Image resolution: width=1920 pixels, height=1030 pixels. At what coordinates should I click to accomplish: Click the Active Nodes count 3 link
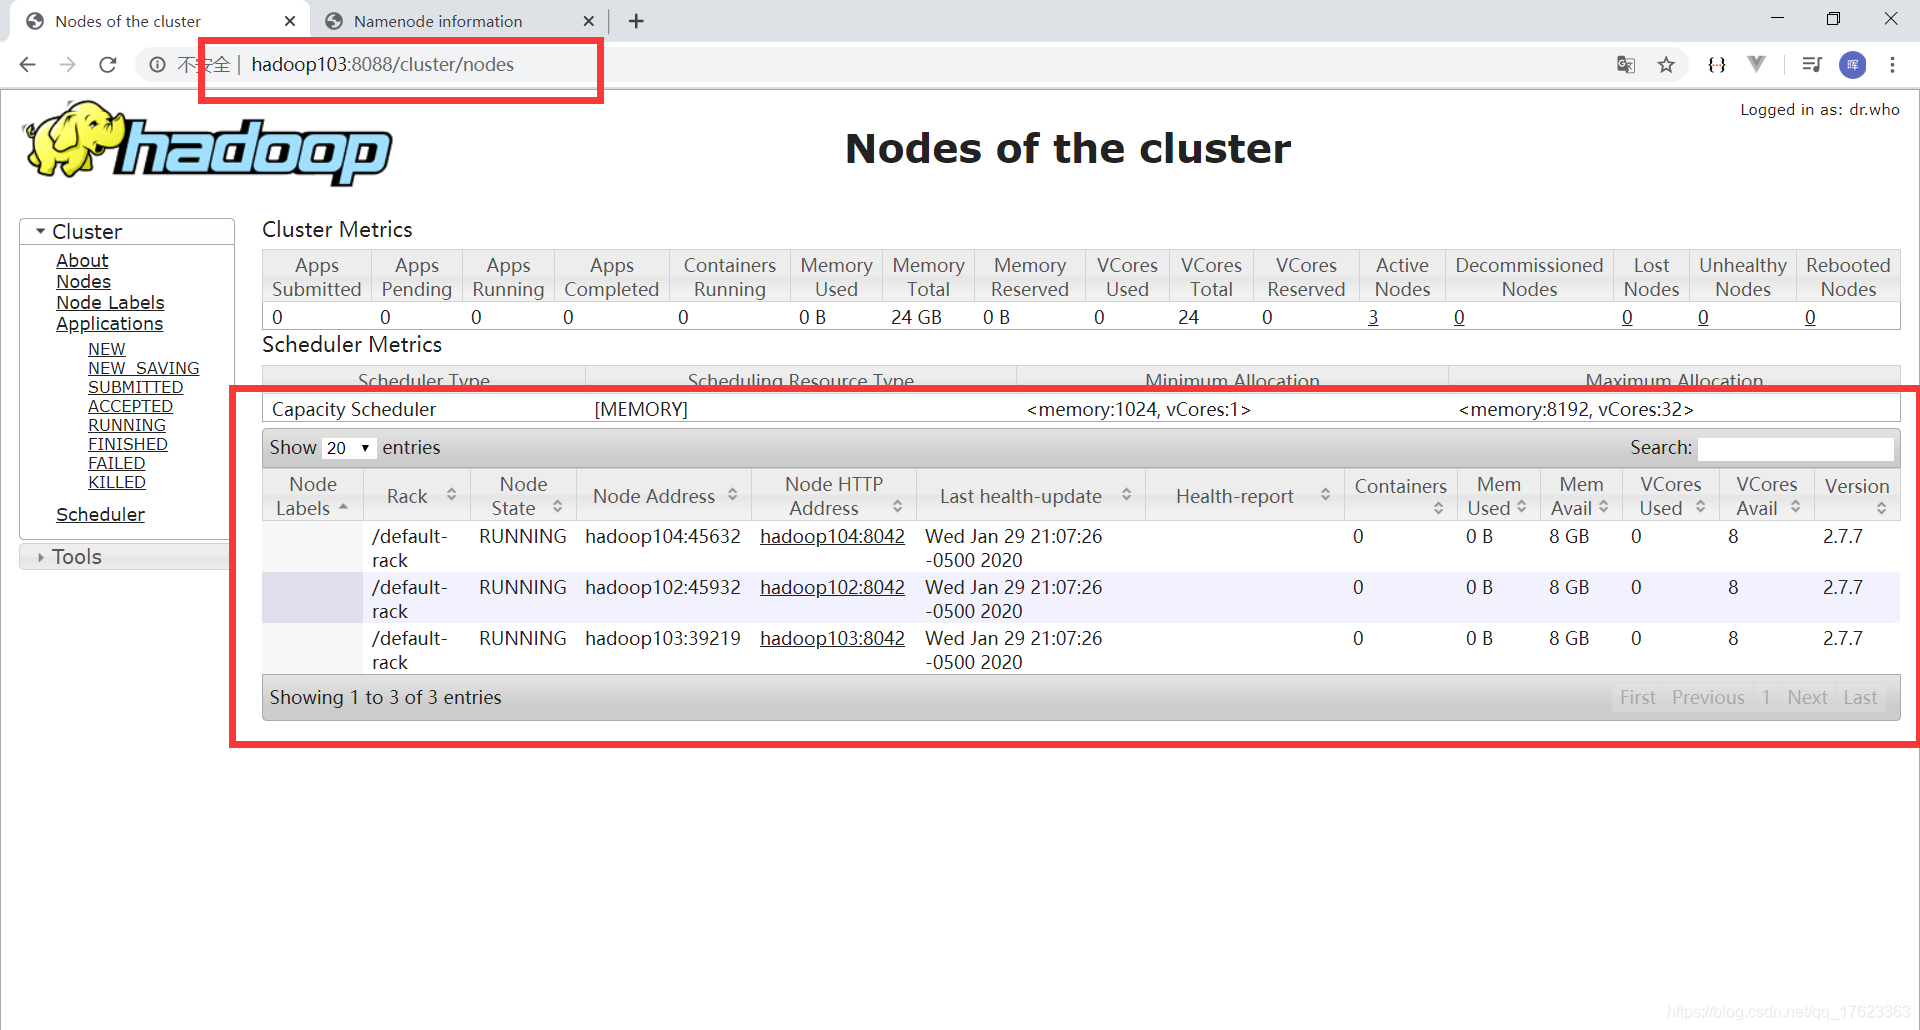(1373, 318)
